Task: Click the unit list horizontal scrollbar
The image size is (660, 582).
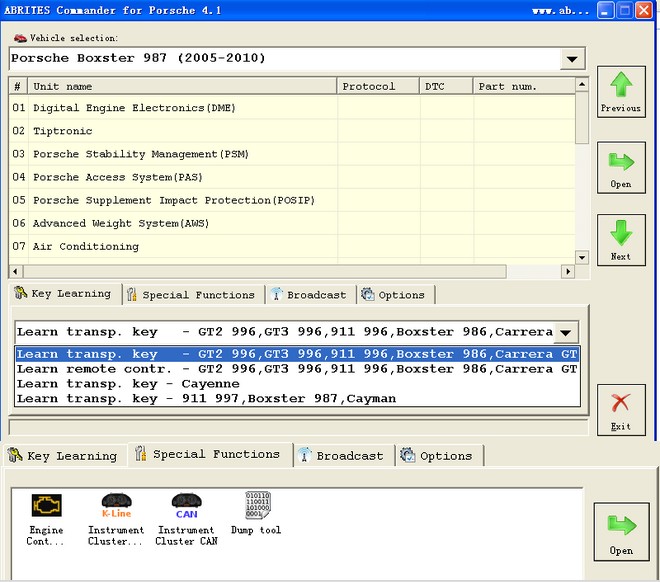Action: (290, 272)
